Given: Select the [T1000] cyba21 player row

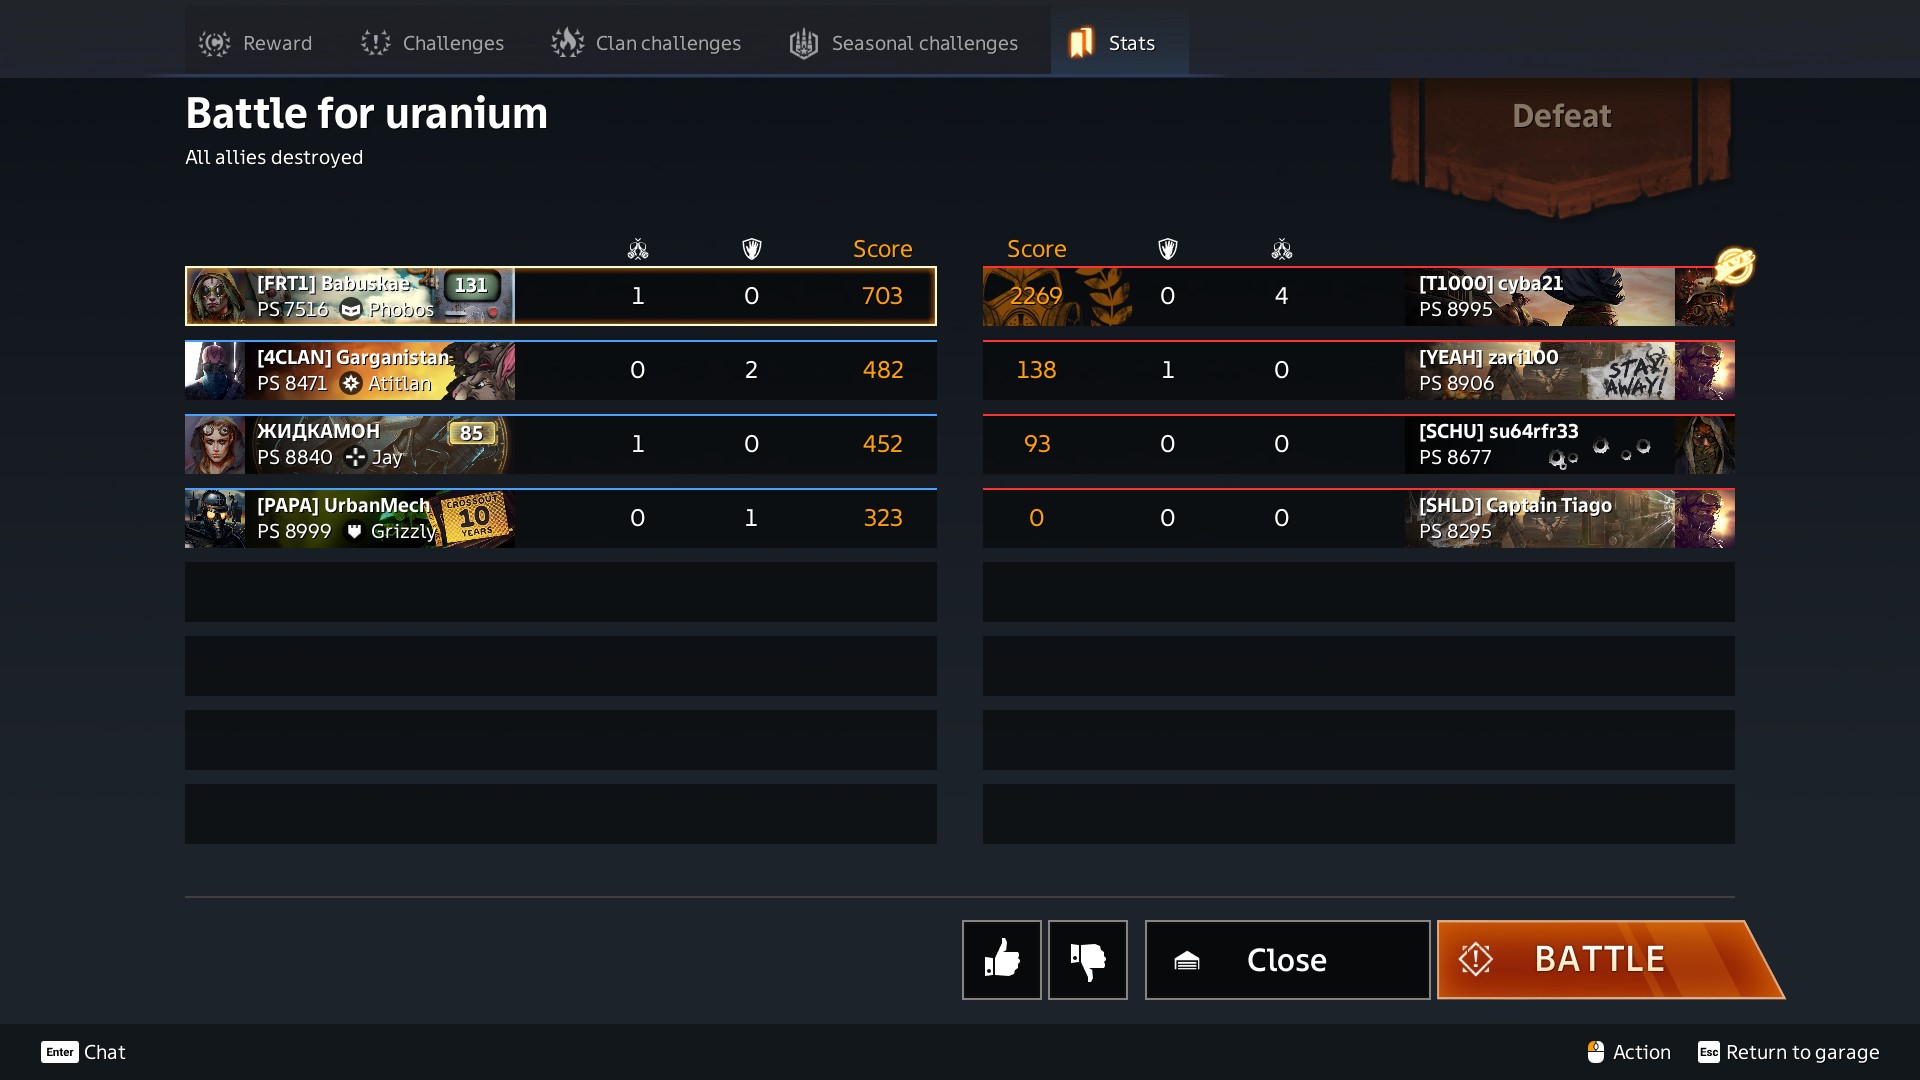Looking at the screenshot, I should coord(1358,296).
